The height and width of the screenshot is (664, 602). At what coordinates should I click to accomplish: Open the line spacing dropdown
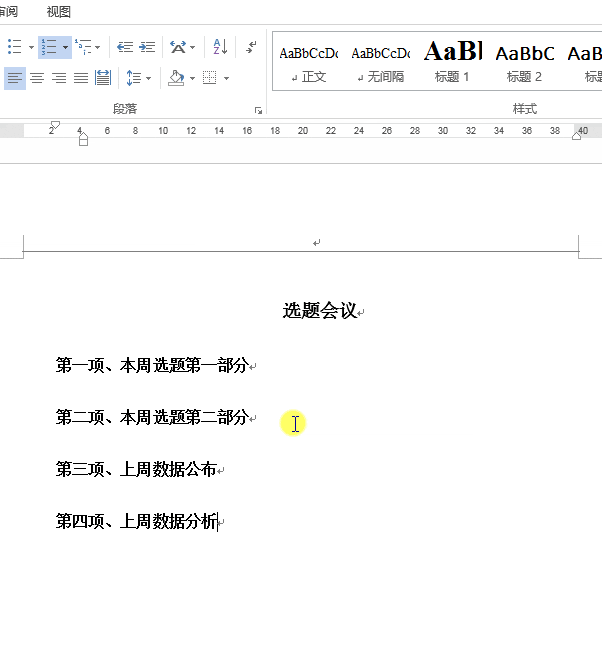[x=138, y=78]
